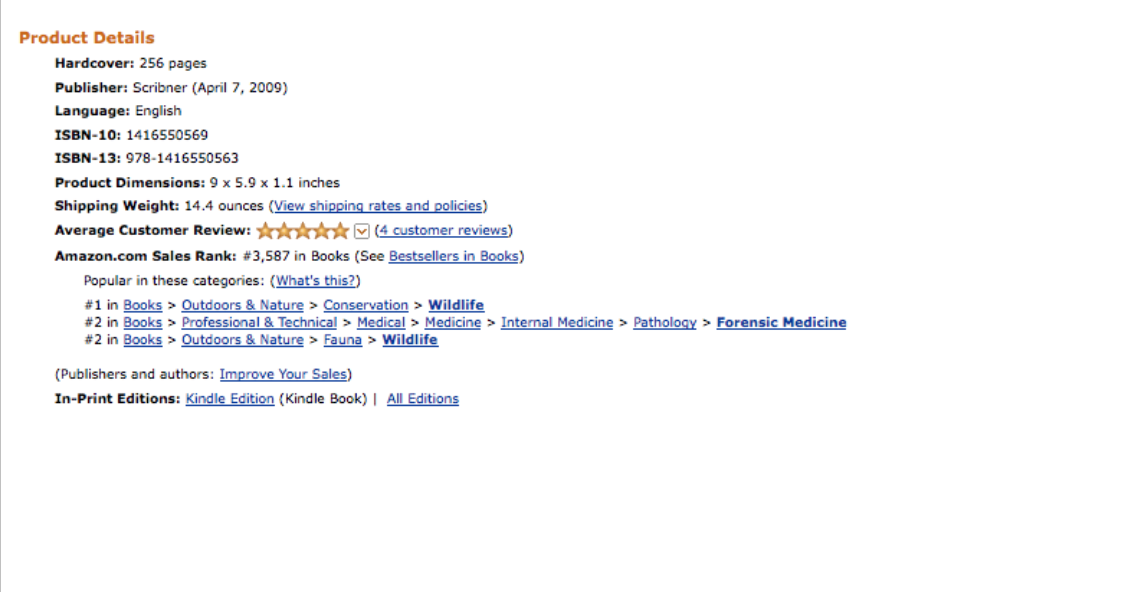Open Outdoors & Nature in Fauna row
This screenshot has width=1127, height=592.
(242, 340)
